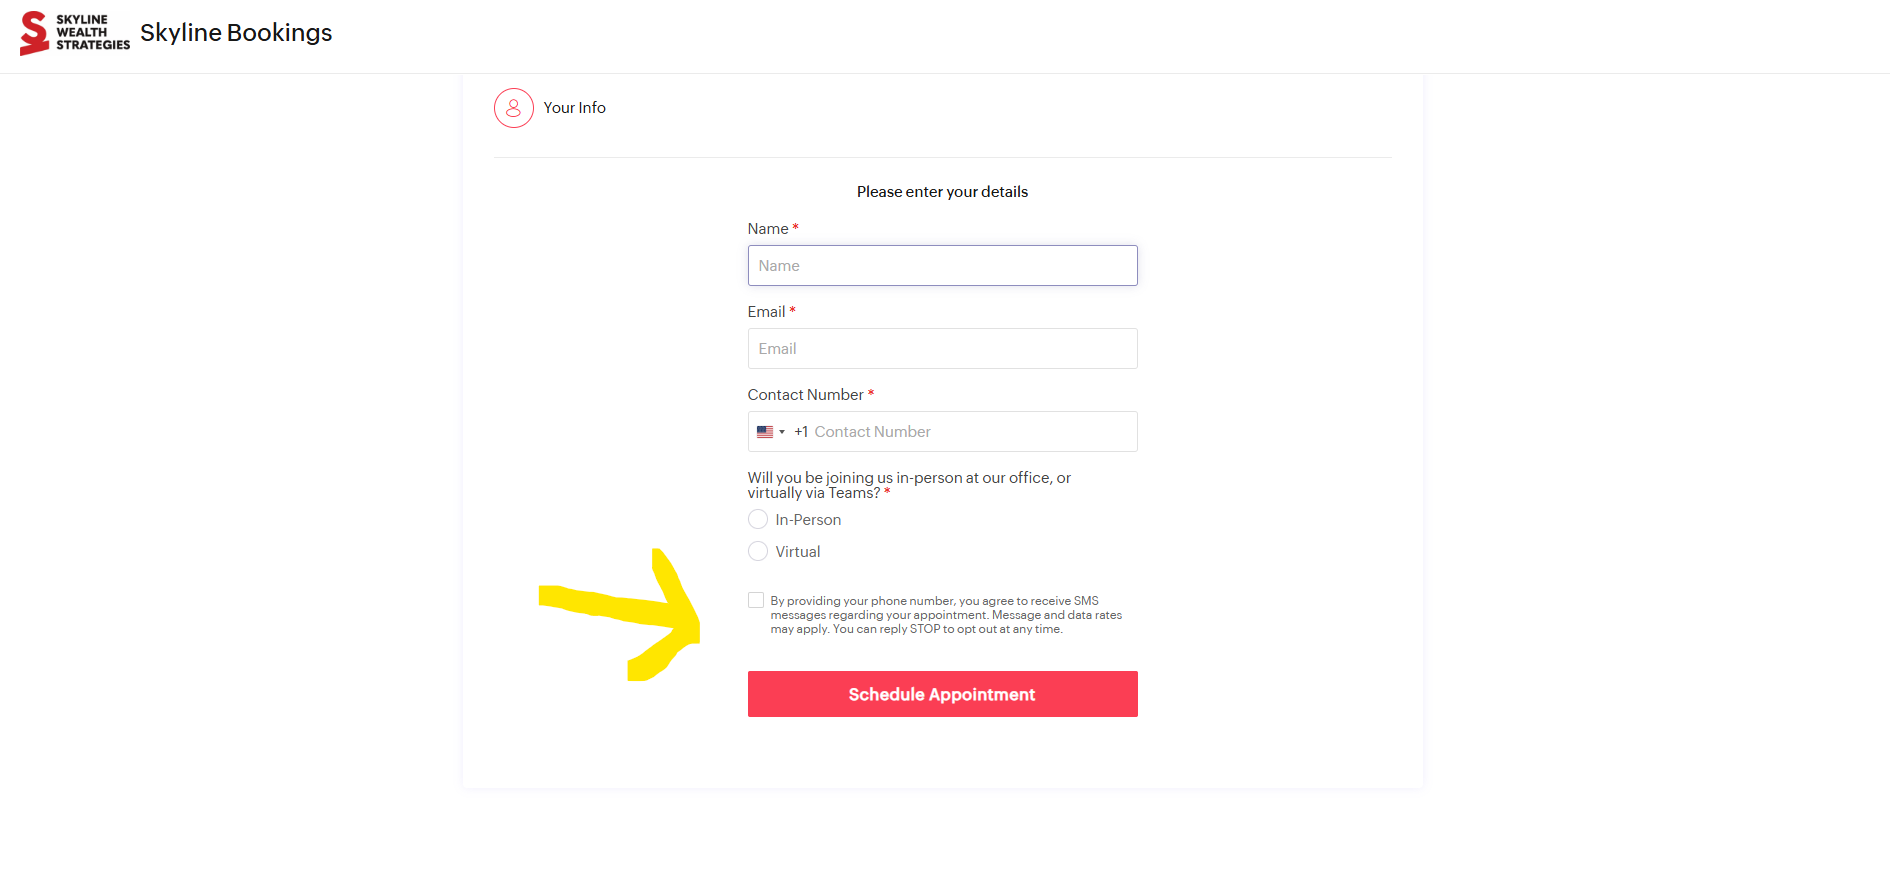Click the Virtual option label text

798,552
